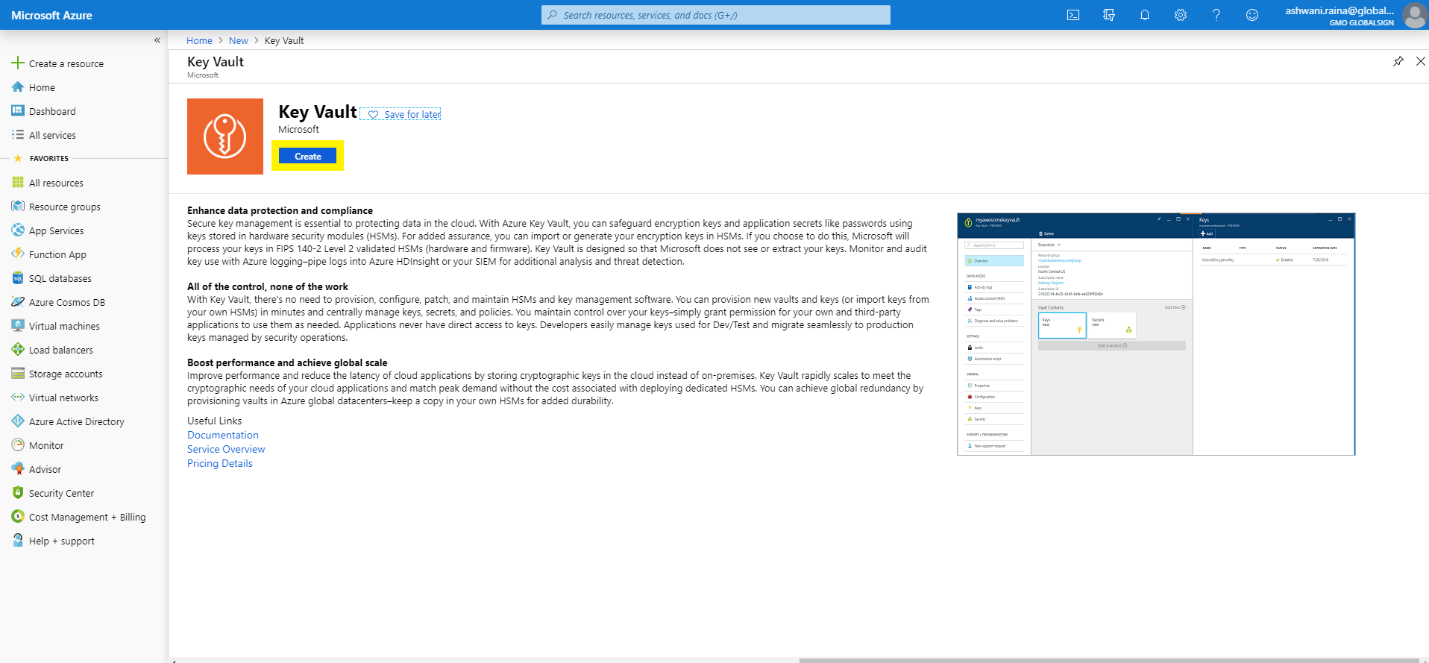Click the New breadcrumb link
This screenshot has height=663, width=1429.
238,41
